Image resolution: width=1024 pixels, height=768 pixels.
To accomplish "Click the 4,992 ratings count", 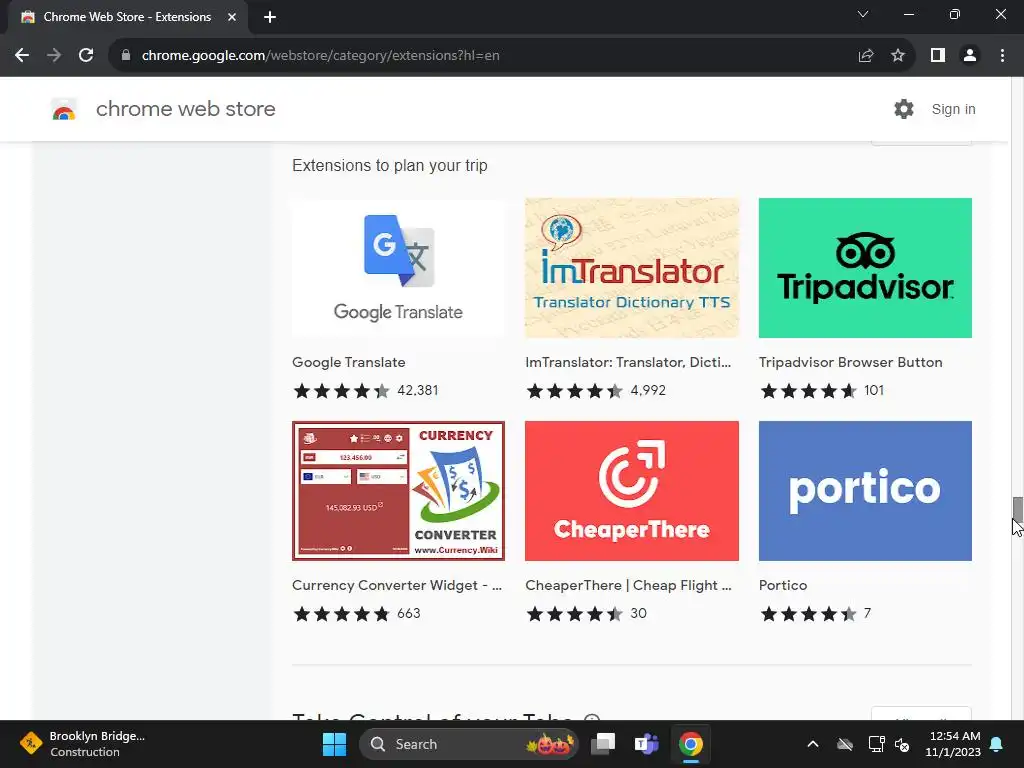I will [648, 391].
